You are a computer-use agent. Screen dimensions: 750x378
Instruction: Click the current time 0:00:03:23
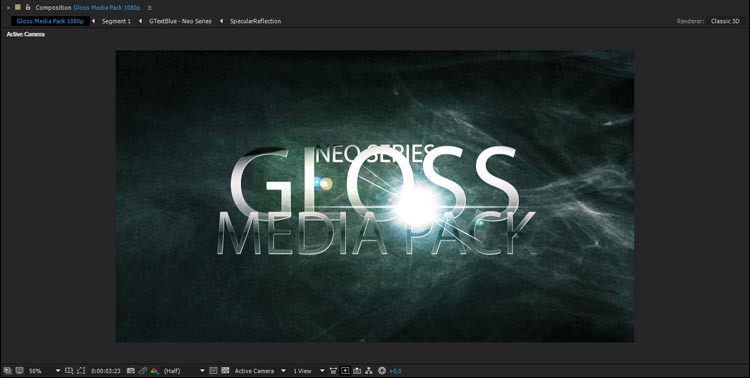[x=106, y=371]
